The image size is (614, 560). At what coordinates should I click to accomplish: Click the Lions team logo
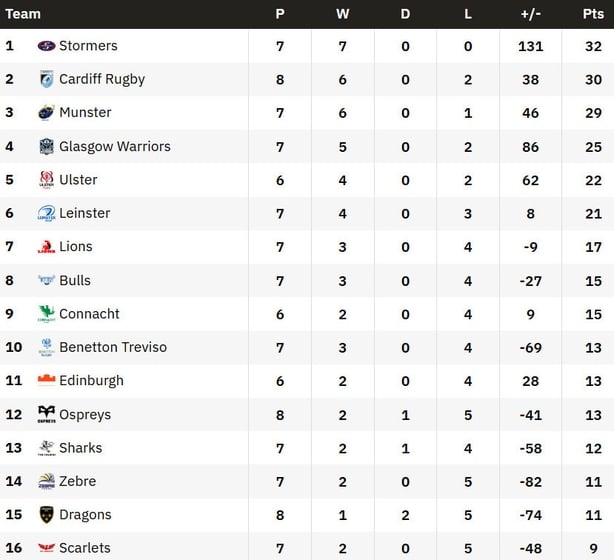tap(46, 247)
